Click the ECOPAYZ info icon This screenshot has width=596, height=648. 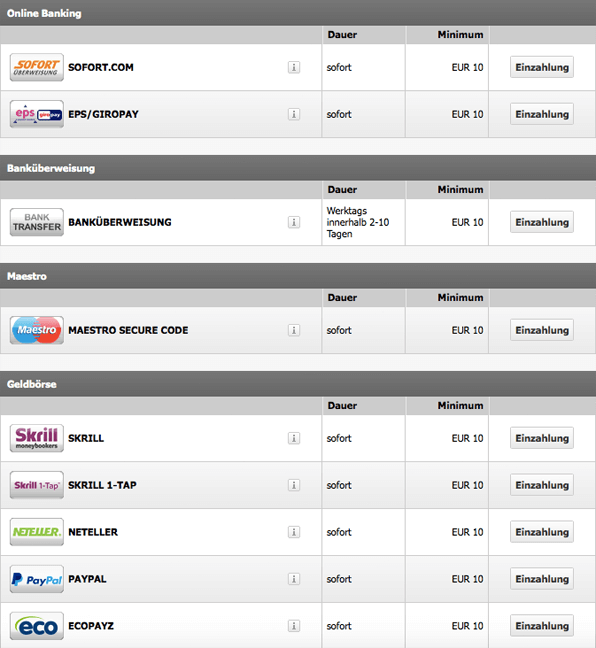point(294,626)
